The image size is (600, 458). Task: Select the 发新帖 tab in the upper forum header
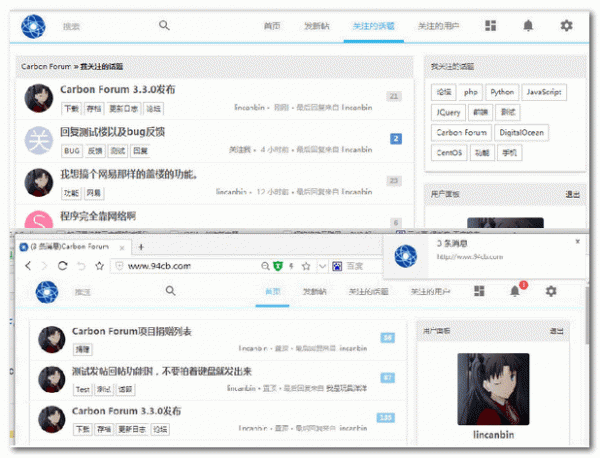pyautogui.click(x=317, y=26)
